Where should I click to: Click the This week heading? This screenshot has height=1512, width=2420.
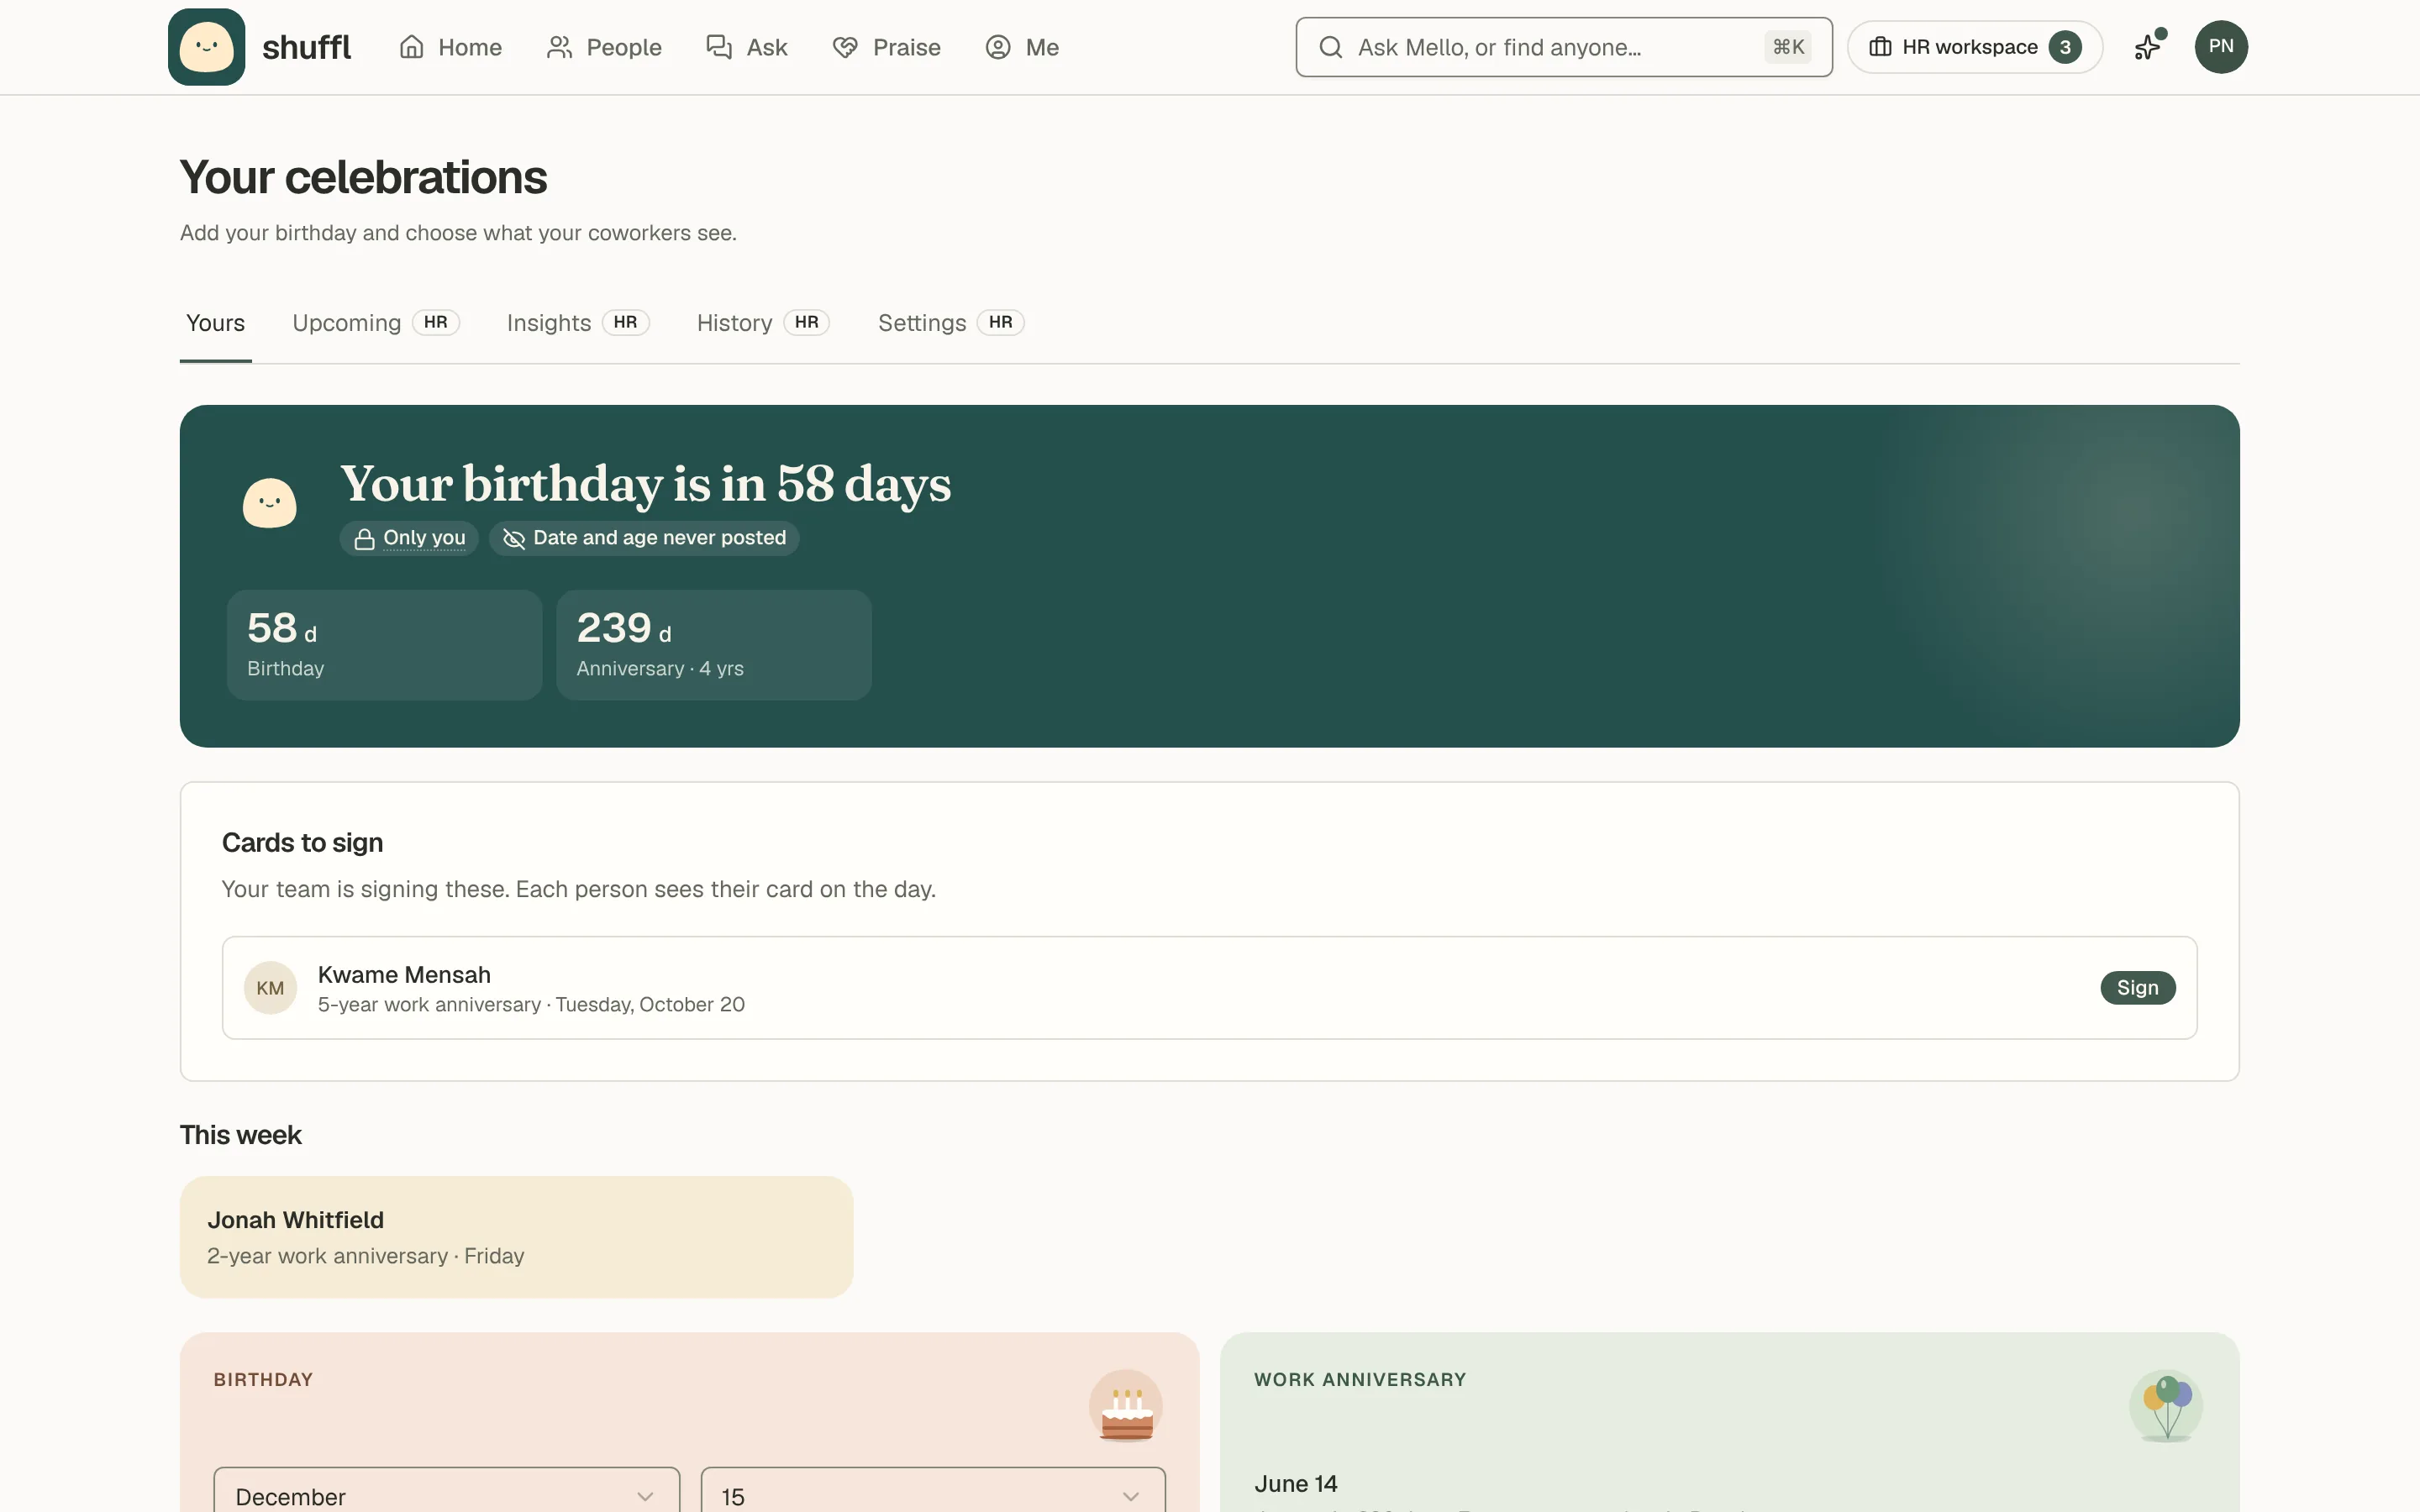[240, 1135]
